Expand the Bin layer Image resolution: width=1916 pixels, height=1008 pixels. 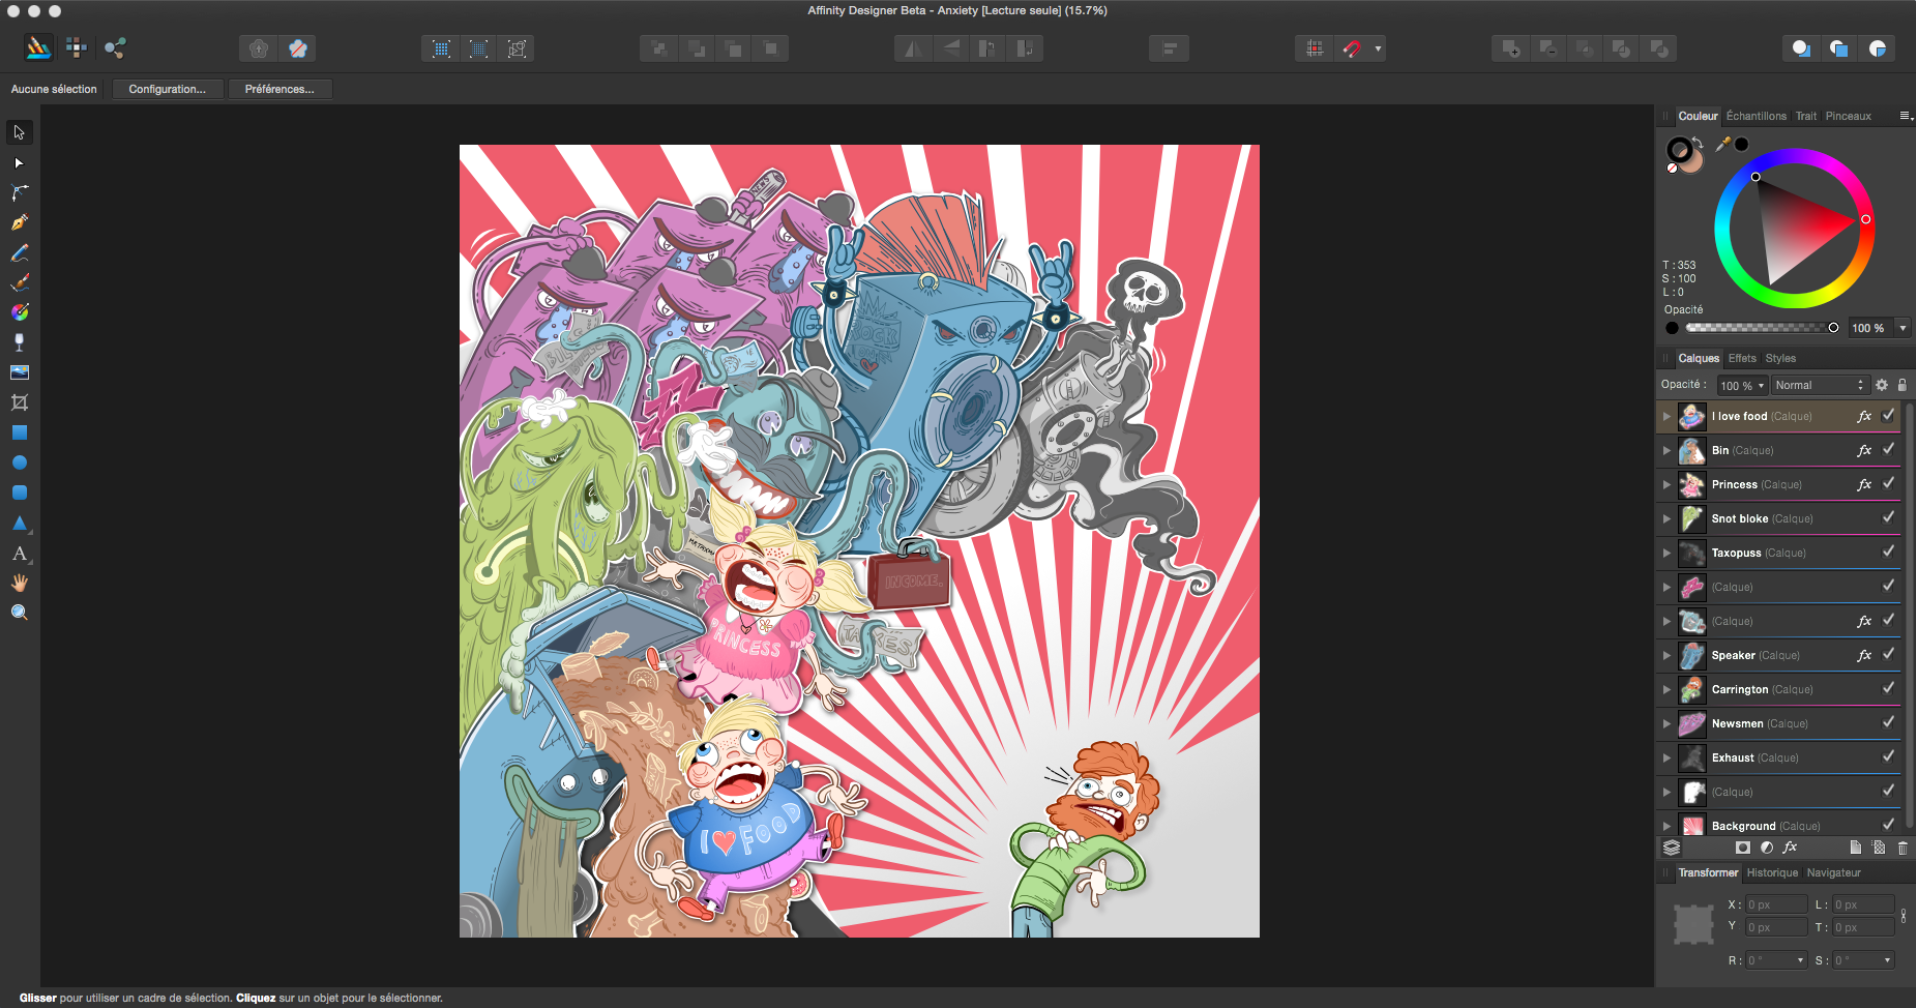click(x=1667, y=450)
